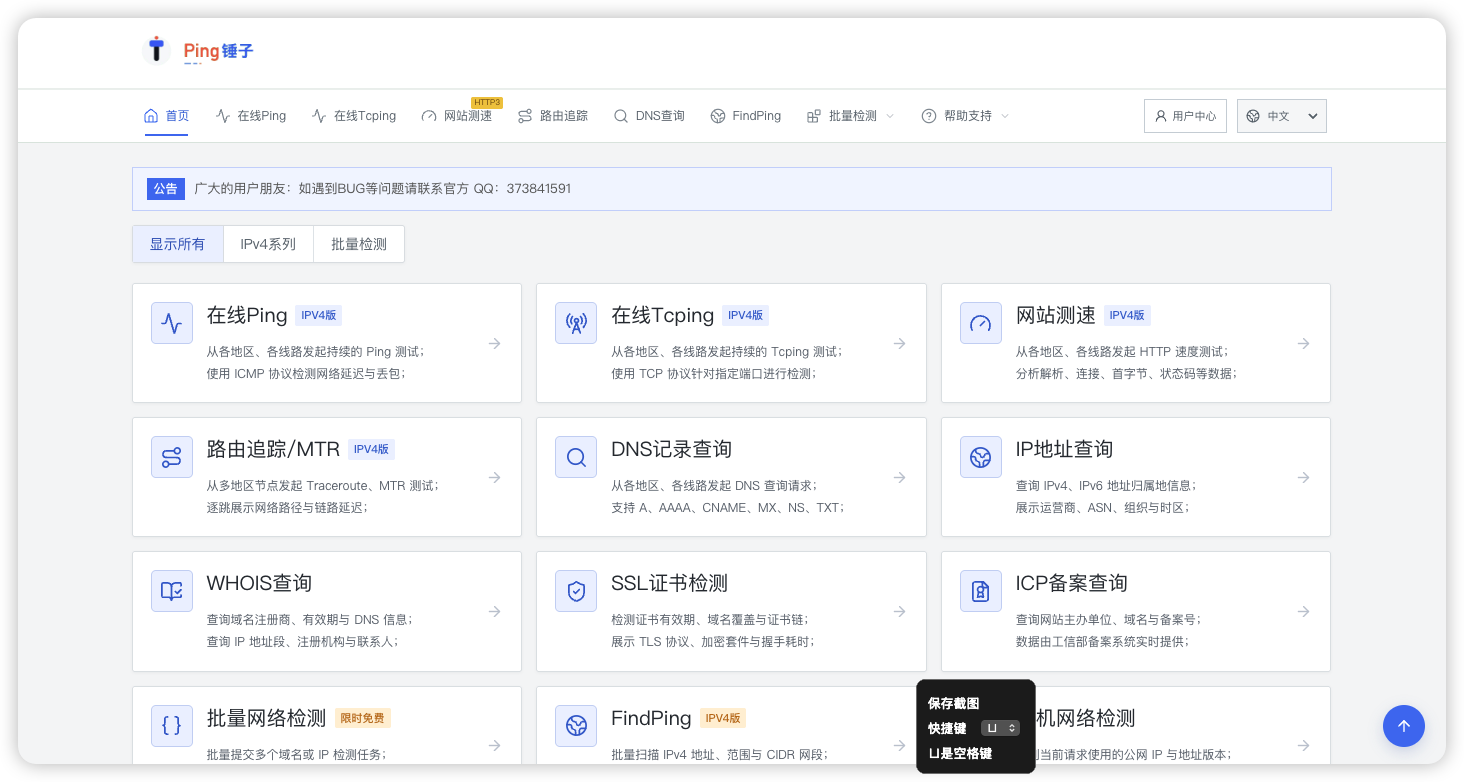
Task: Click the braces icon on 批量网络检测 card
Action: pyautogui.click(x=172, y=726)
